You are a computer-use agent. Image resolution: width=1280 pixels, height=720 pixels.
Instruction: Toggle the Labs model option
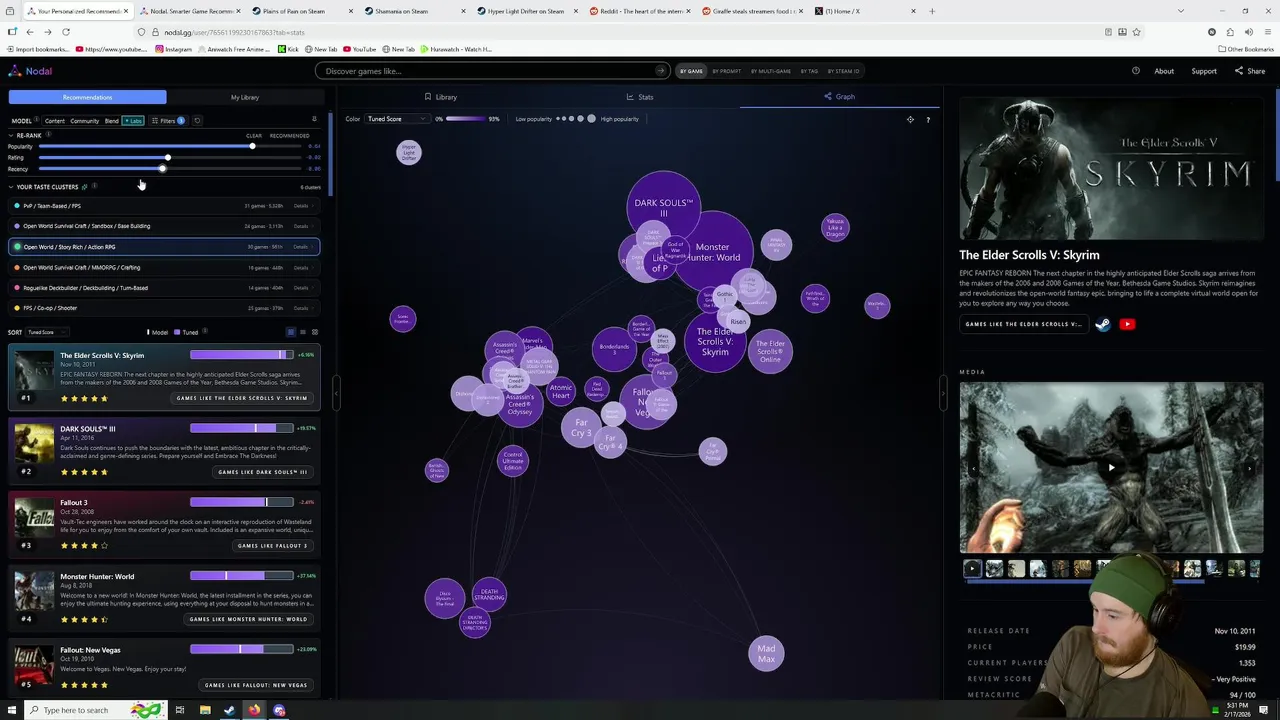pyautogui.click(x=133, y=121)
